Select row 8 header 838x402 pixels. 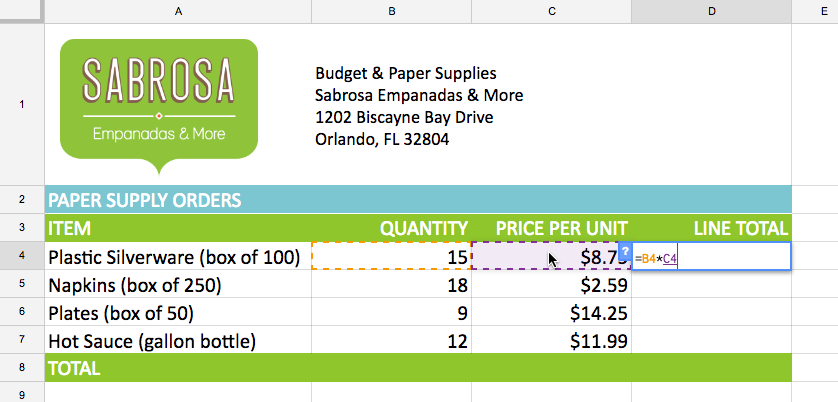22,368
